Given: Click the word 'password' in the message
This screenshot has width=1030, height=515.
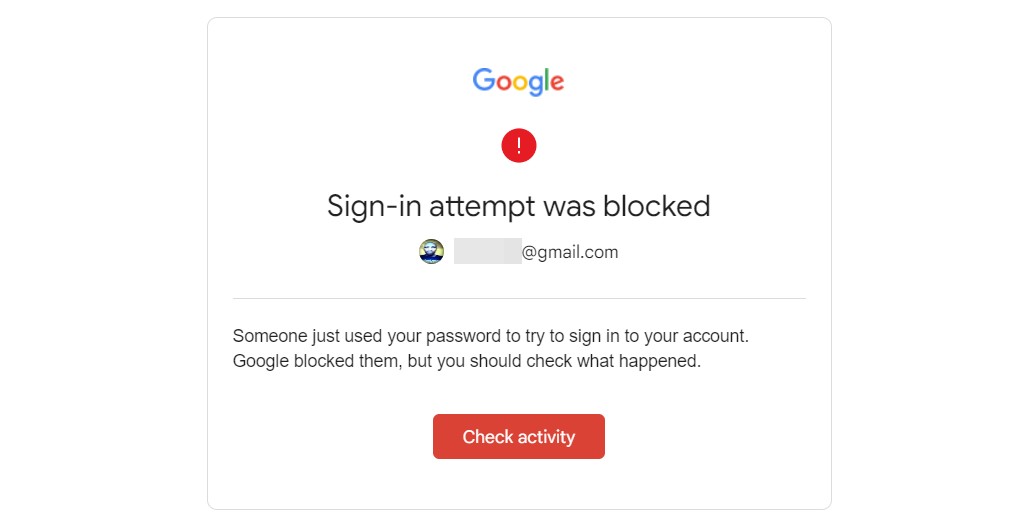Looking at the screenshot, I should click(x=463, y=337).
